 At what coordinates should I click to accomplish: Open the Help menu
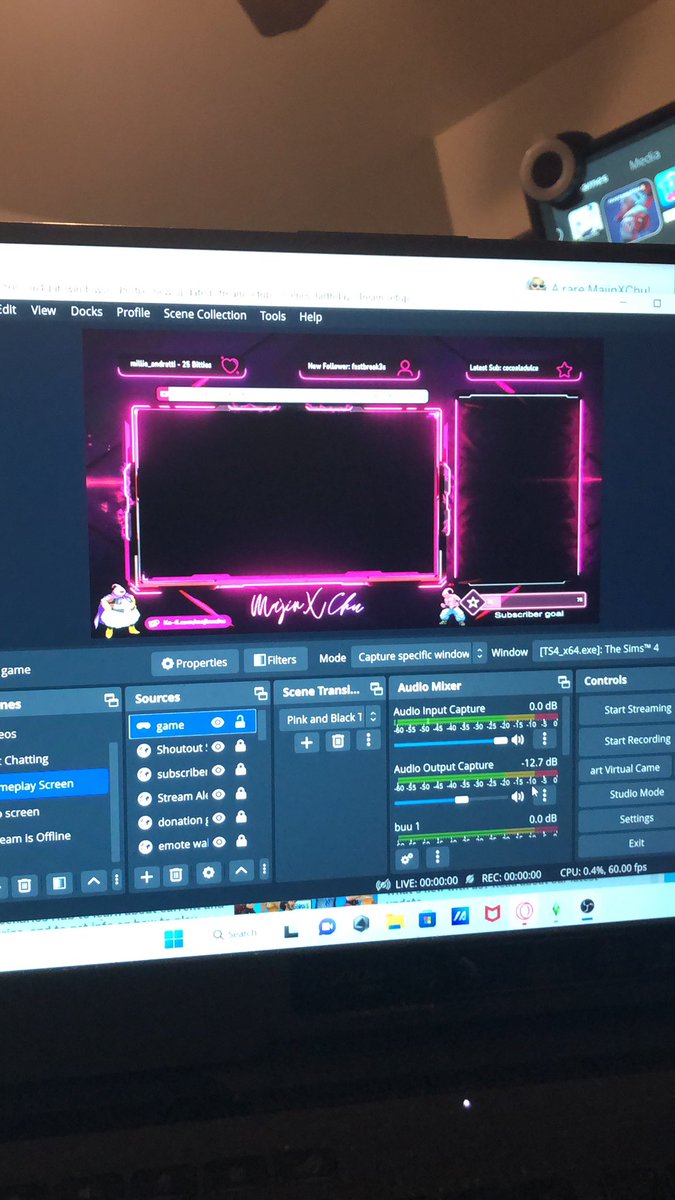click(311, 317)
